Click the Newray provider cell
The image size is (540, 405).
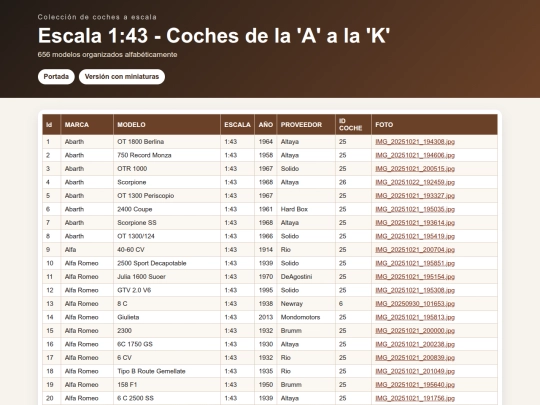(x=306, y=303)
